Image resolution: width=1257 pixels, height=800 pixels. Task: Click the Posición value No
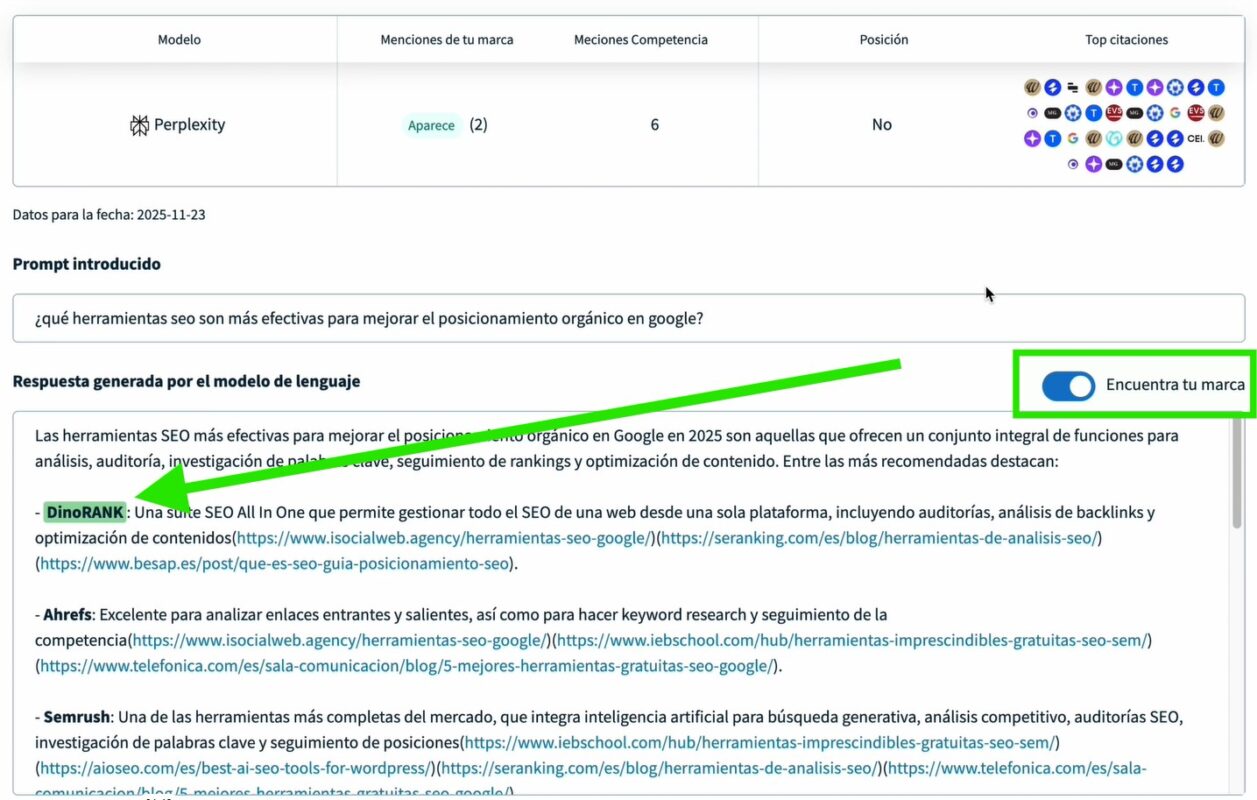click(x=881, y=125)
